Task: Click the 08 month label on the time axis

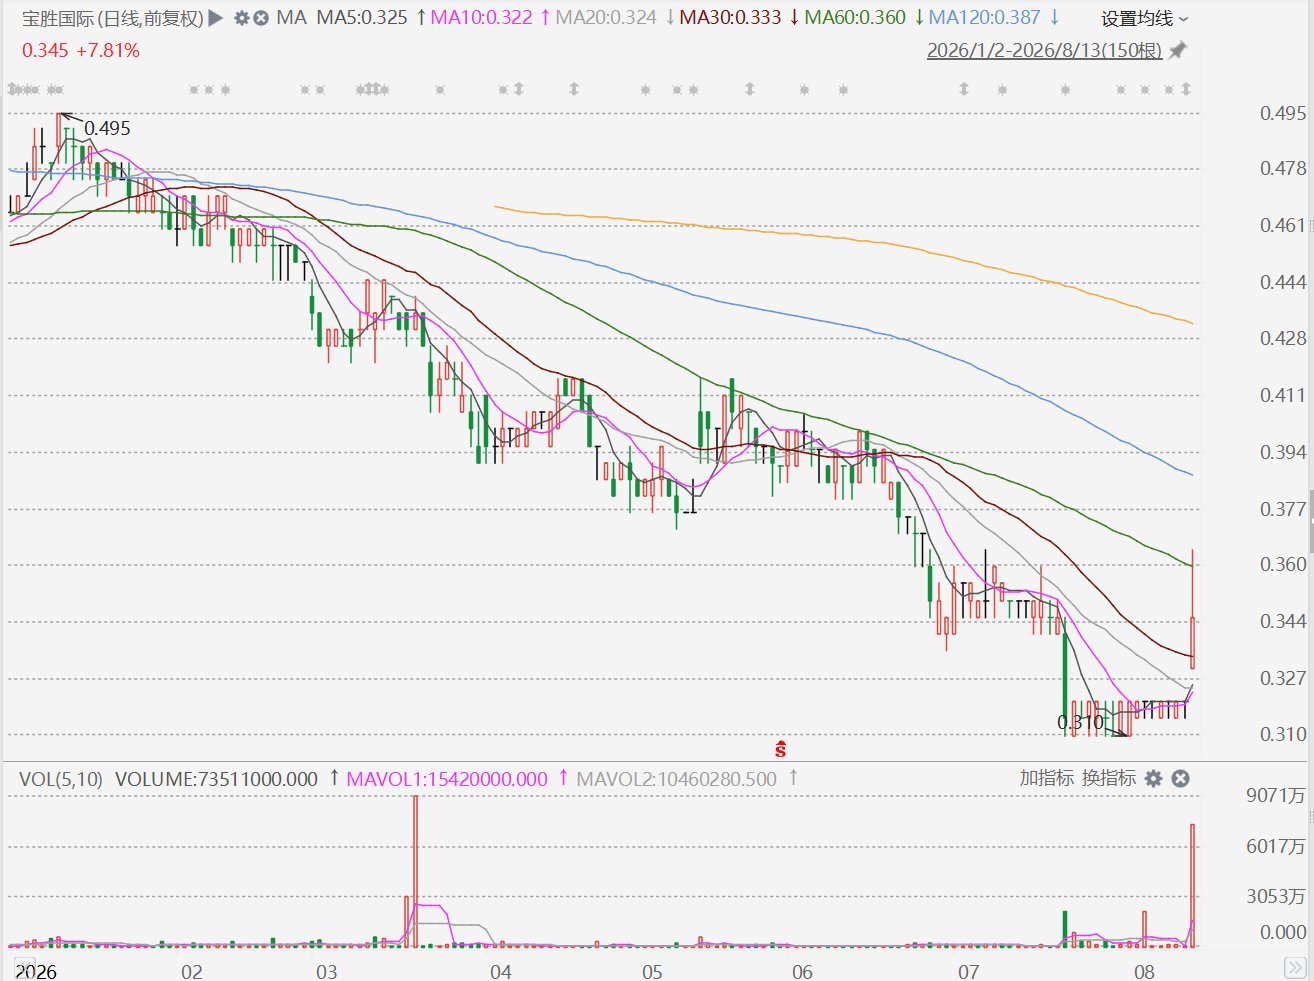Action: point(1144,972)
